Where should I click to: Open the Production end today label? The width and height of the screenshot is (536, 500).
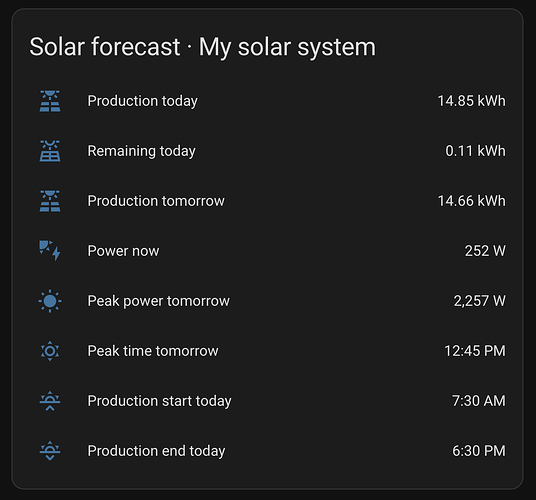(156, 451)
